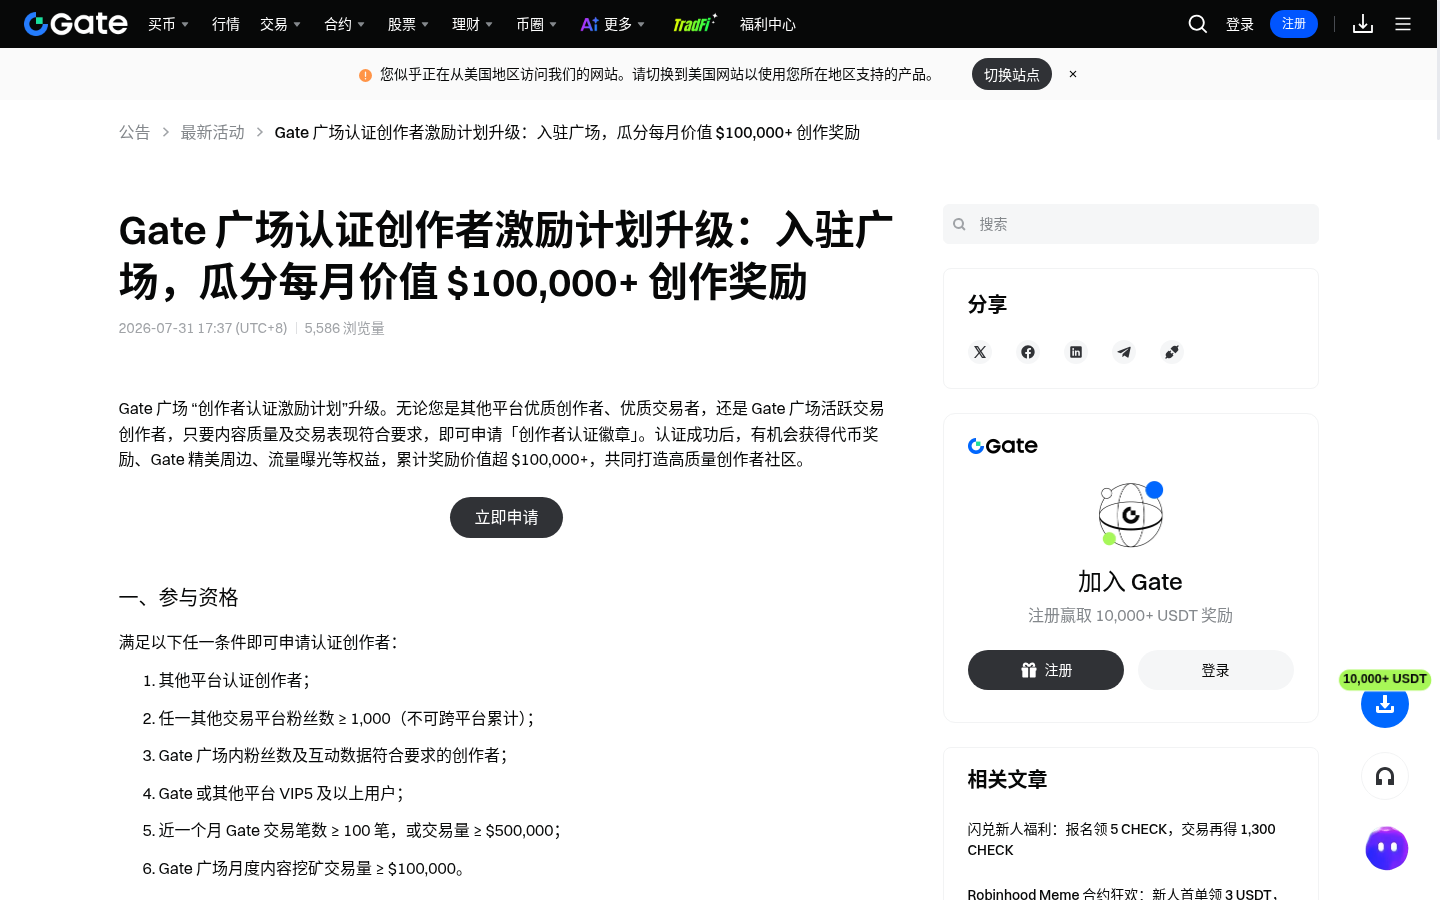
Task: Open related article 闪兑新人福利 CHECK
Action: pyautogui.click(x=1121, y=839)
